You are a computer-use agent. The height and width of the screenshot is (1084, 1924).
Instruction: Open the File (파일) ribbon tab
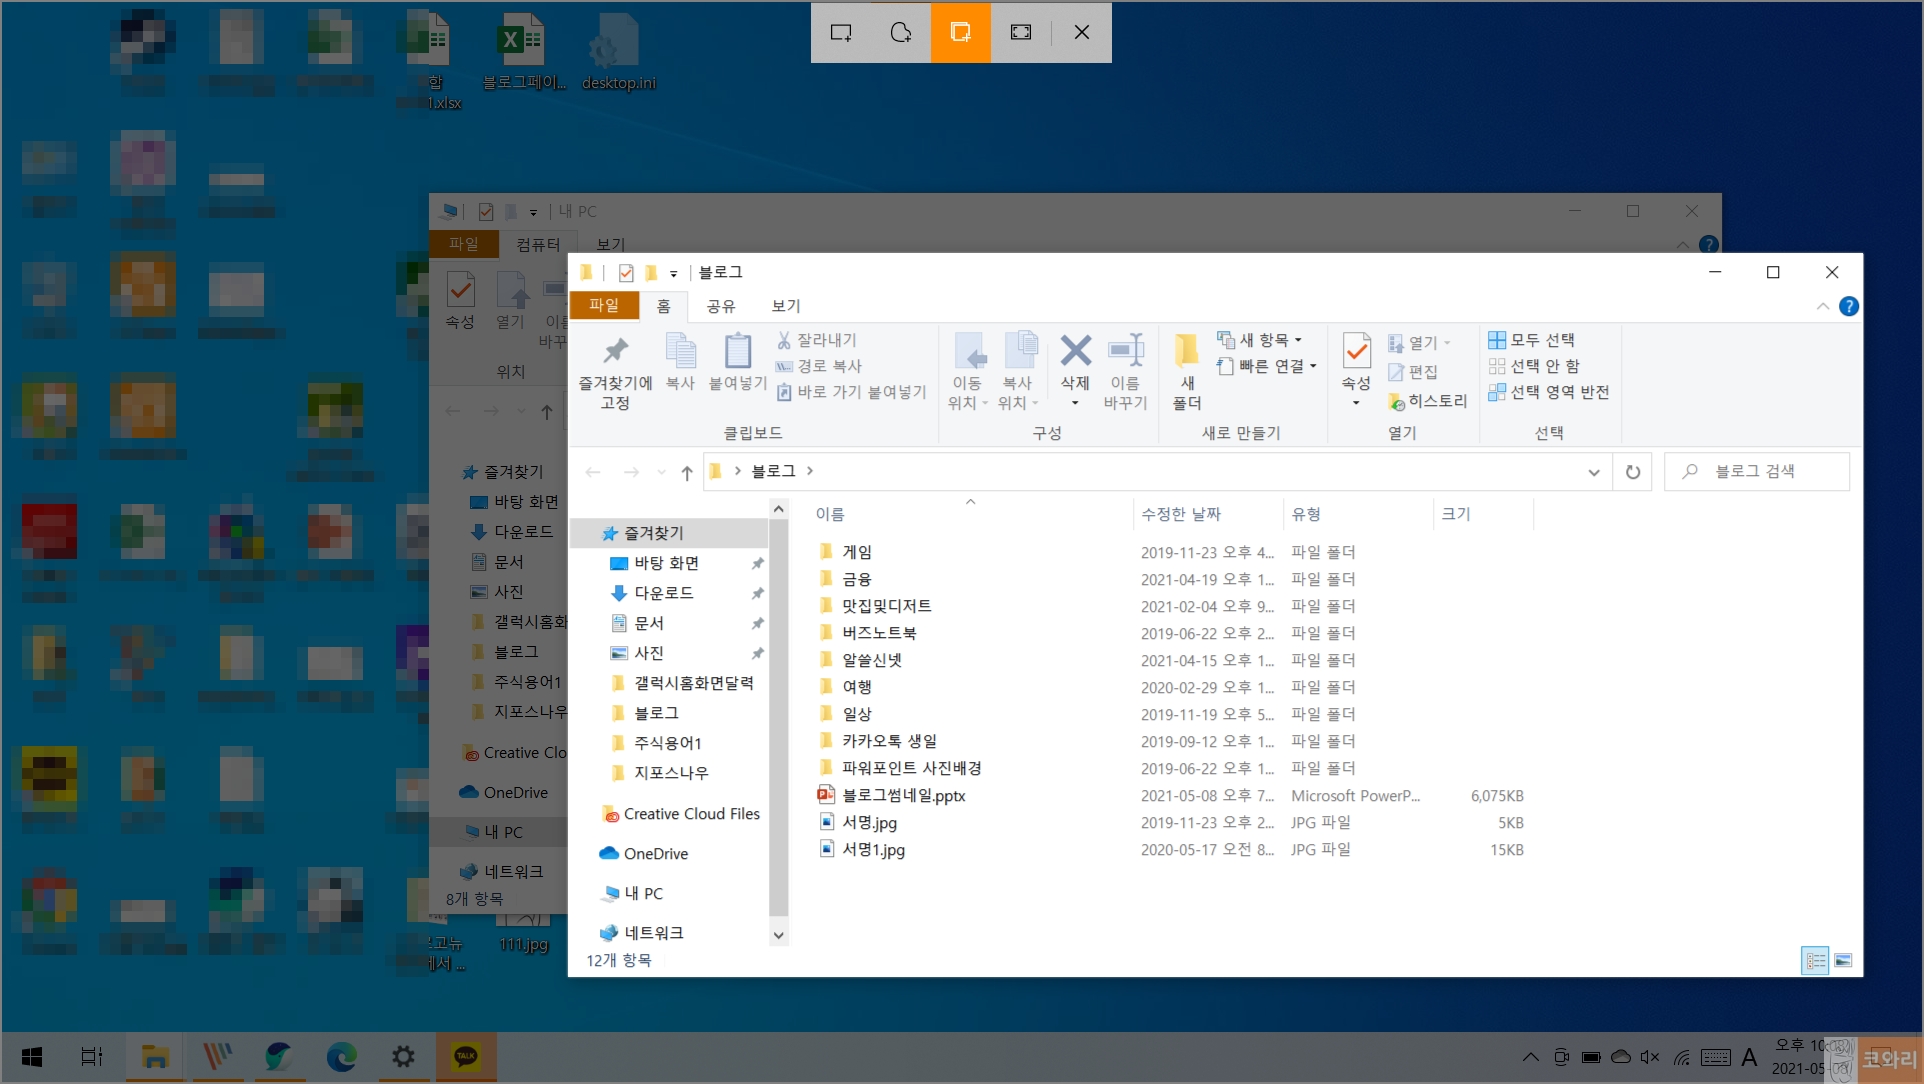coord(603,305)
